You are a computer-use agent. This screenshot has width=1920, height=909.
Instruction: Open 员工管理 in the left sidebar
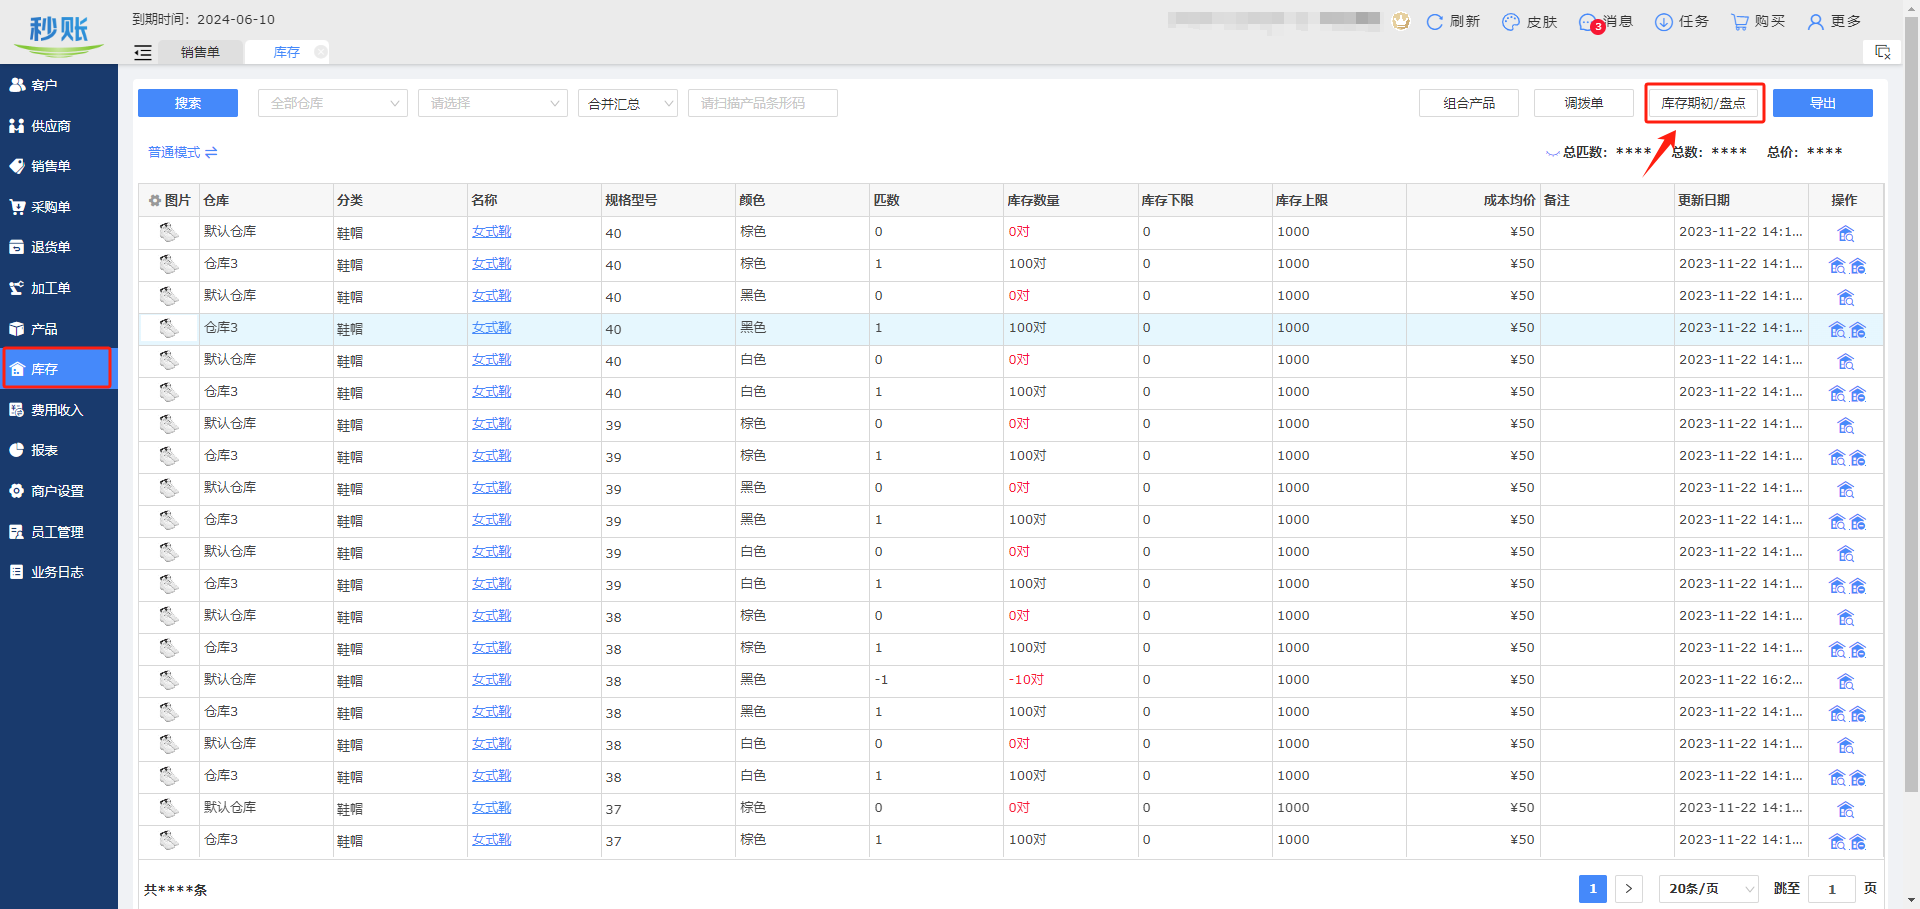click(x=59, y=532)
